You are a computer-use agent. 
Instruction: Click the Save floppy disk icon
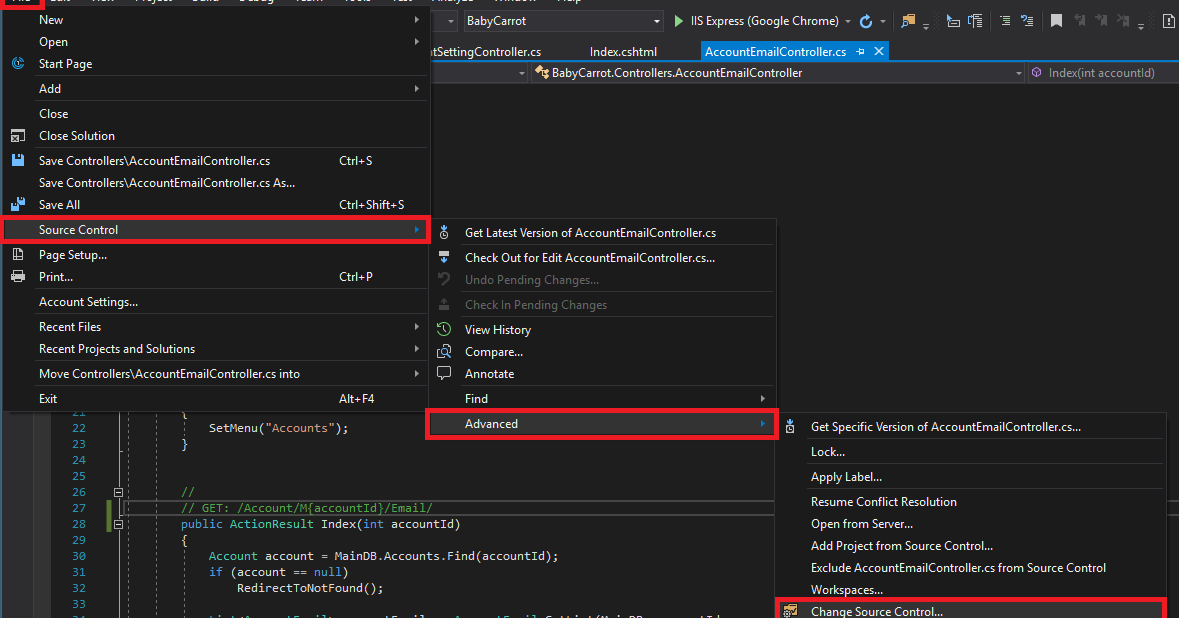(x=18, y=161)
